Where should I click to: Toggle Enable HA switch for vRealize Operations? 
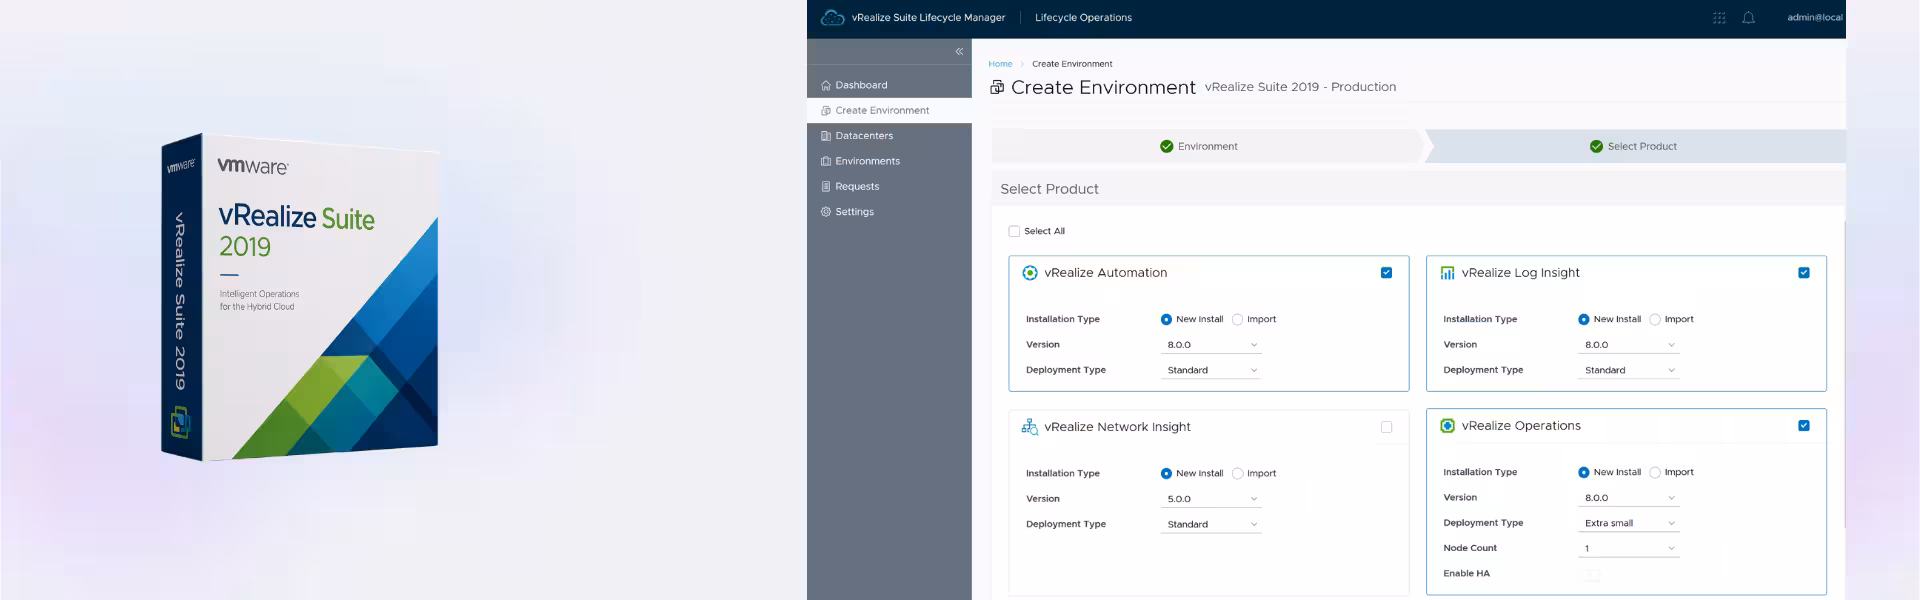coord(1591,575)
